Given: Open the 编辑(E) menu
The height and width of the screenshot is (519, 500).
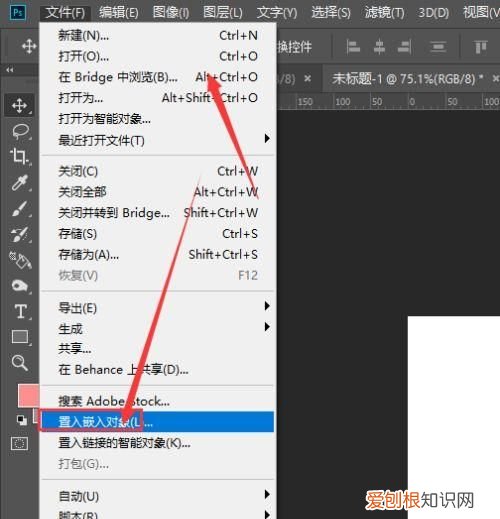Looking at the screenshot, I should tap(119, 13).
